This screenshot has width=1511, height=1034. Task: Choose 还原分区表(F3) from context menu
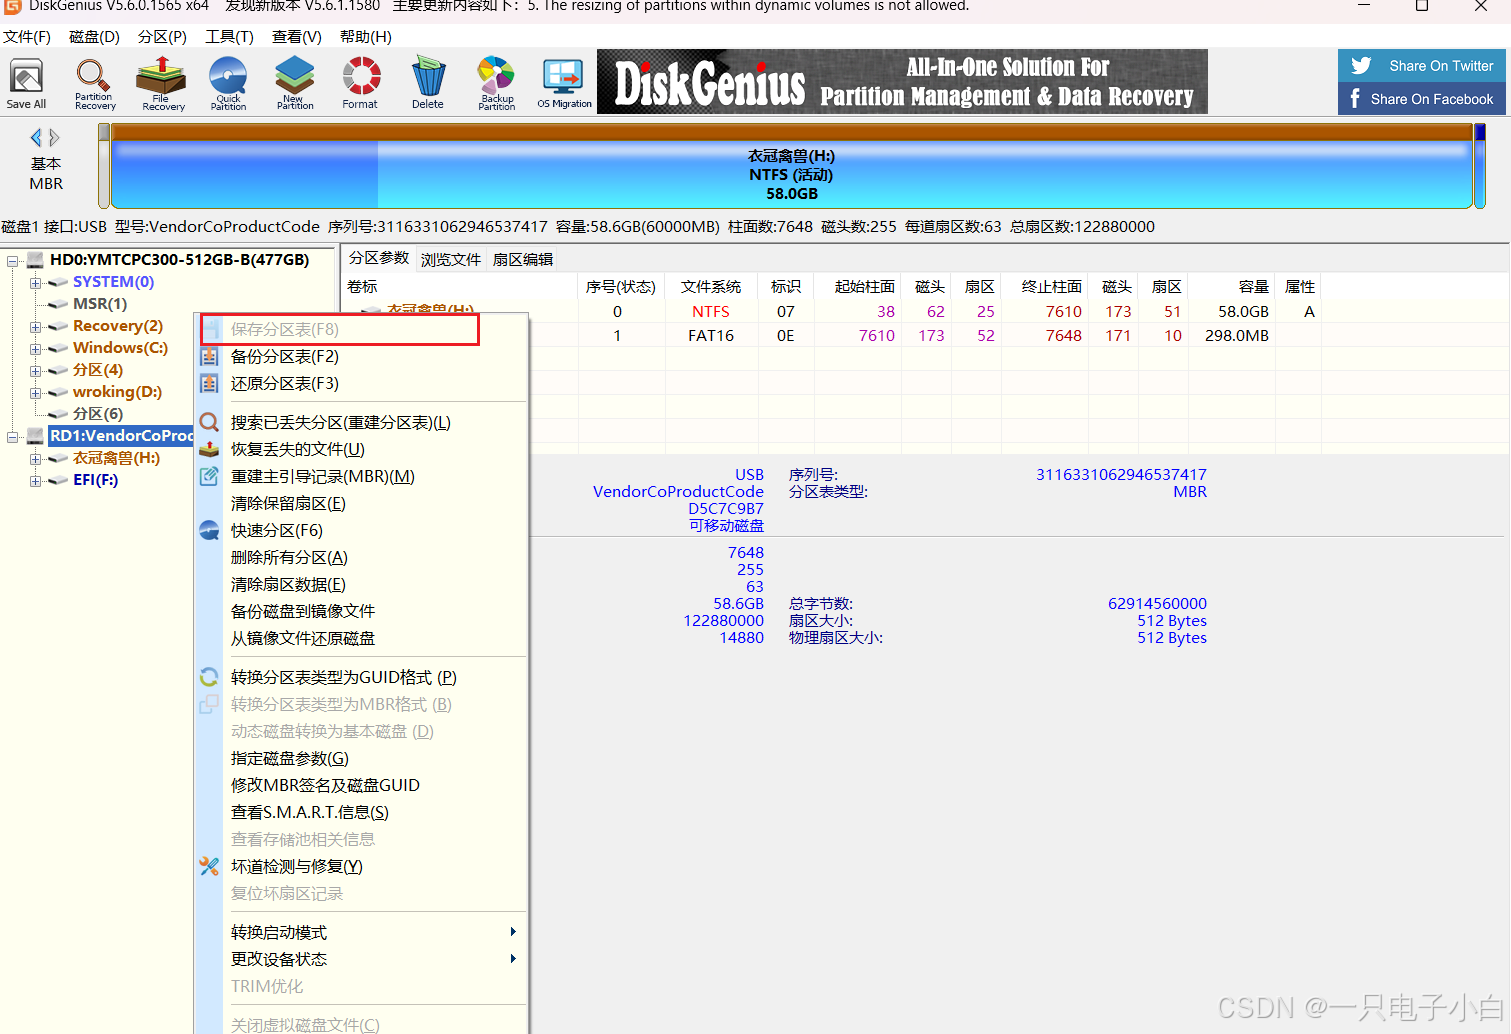coord(361,384)
